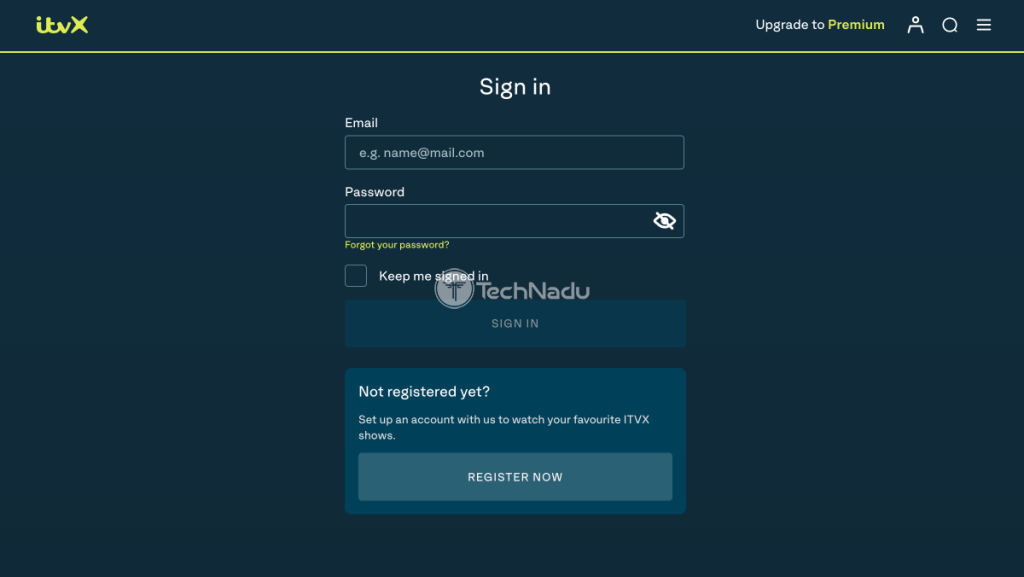1024x577 pixels.
Task: Click the Password field label
Action: pos(375,192)
